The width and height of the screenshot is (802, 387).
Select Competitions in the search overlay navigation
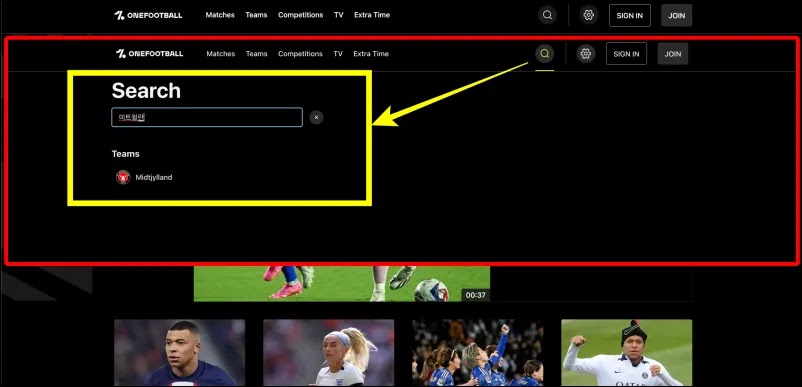click(x=300, y=54)
